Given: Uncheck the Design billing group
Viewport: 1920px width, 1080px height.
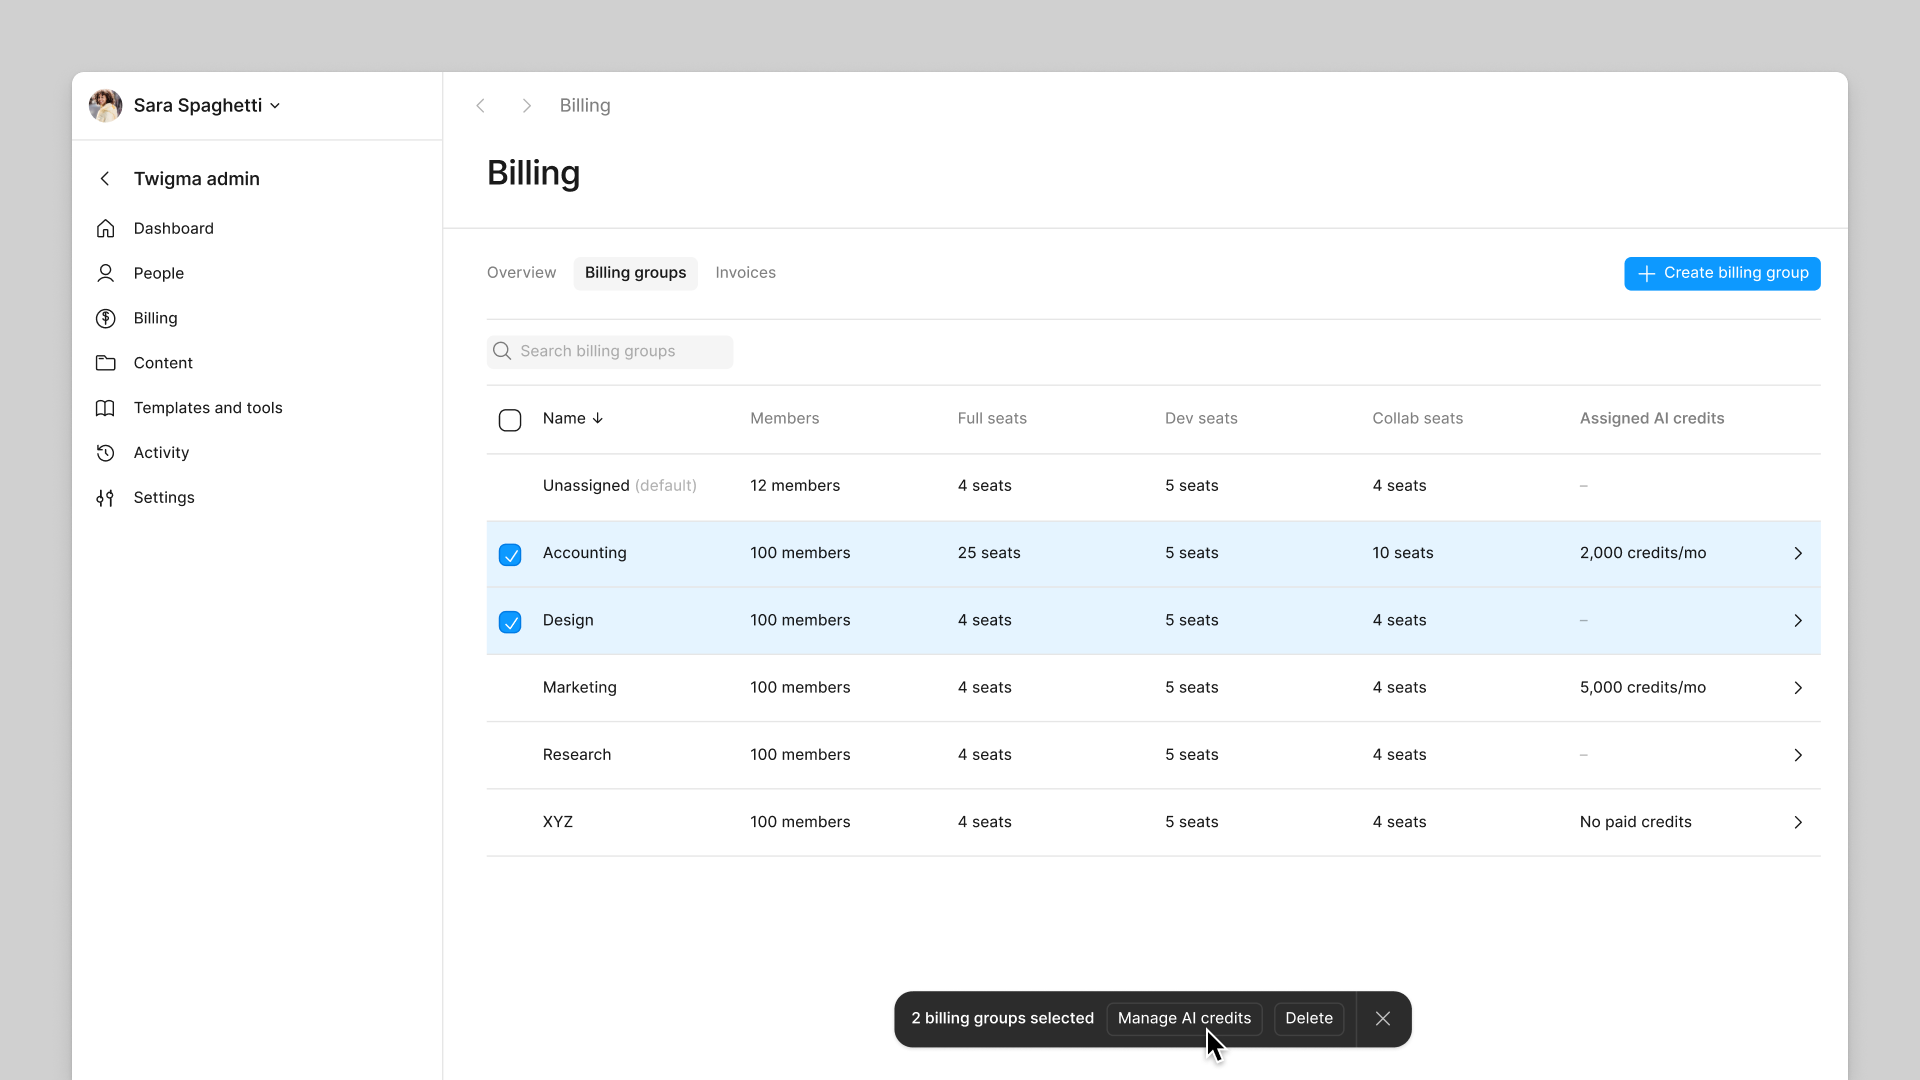Looking at the screenshot, I should coord(510,621).
